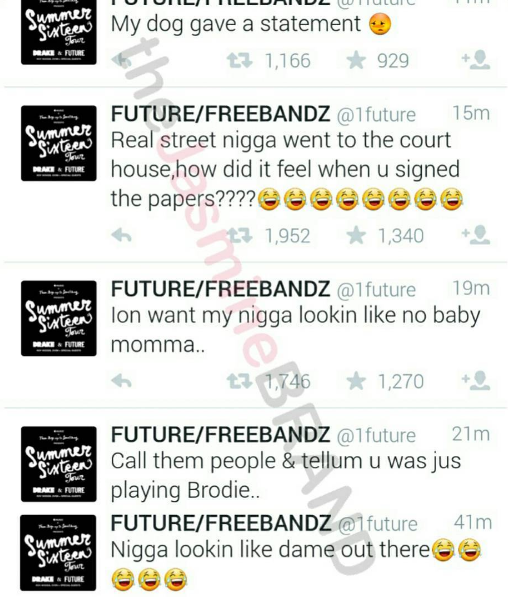Open @1future handle on 15m tweet
Screen dimensions: 508x597
tap(376, 115)
